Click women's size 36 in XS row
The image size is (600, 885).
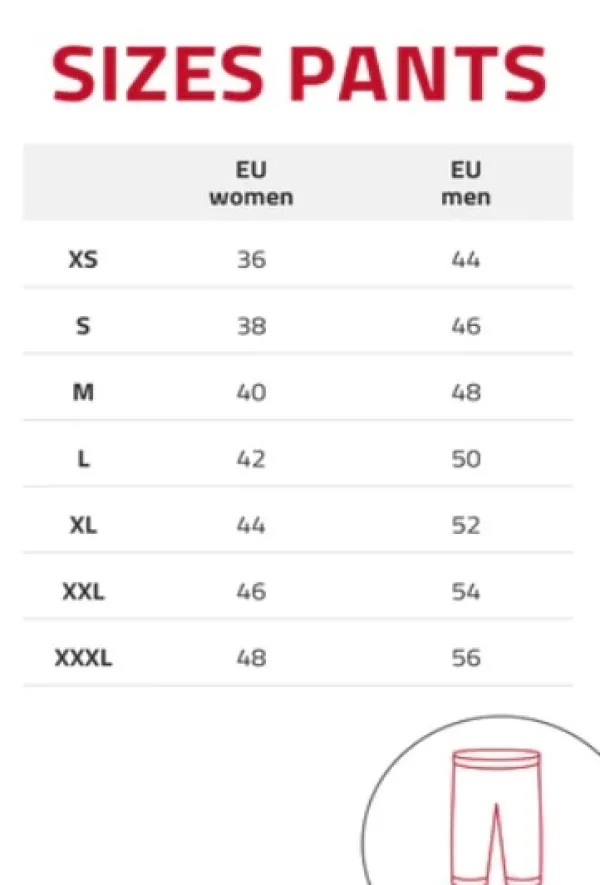pos(251,260)
